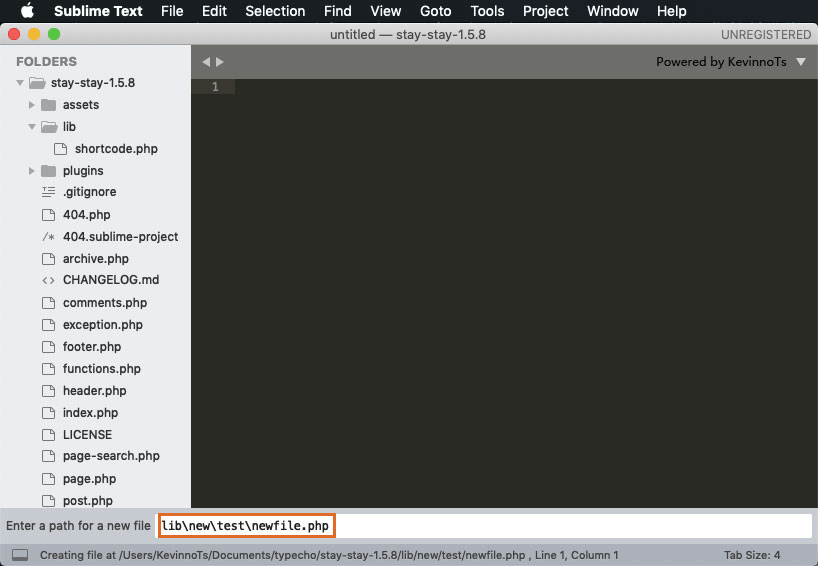Open the Edit menu
Screen dimensions: 818x566
point(214,11)
